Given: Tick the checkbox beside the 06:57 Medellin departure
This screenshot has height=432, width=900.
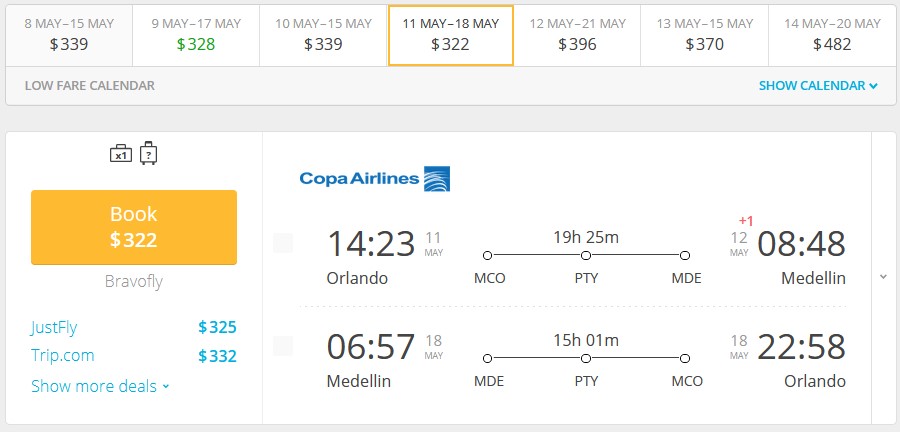Looking at the screenshot, I should (x=283, y=346).
